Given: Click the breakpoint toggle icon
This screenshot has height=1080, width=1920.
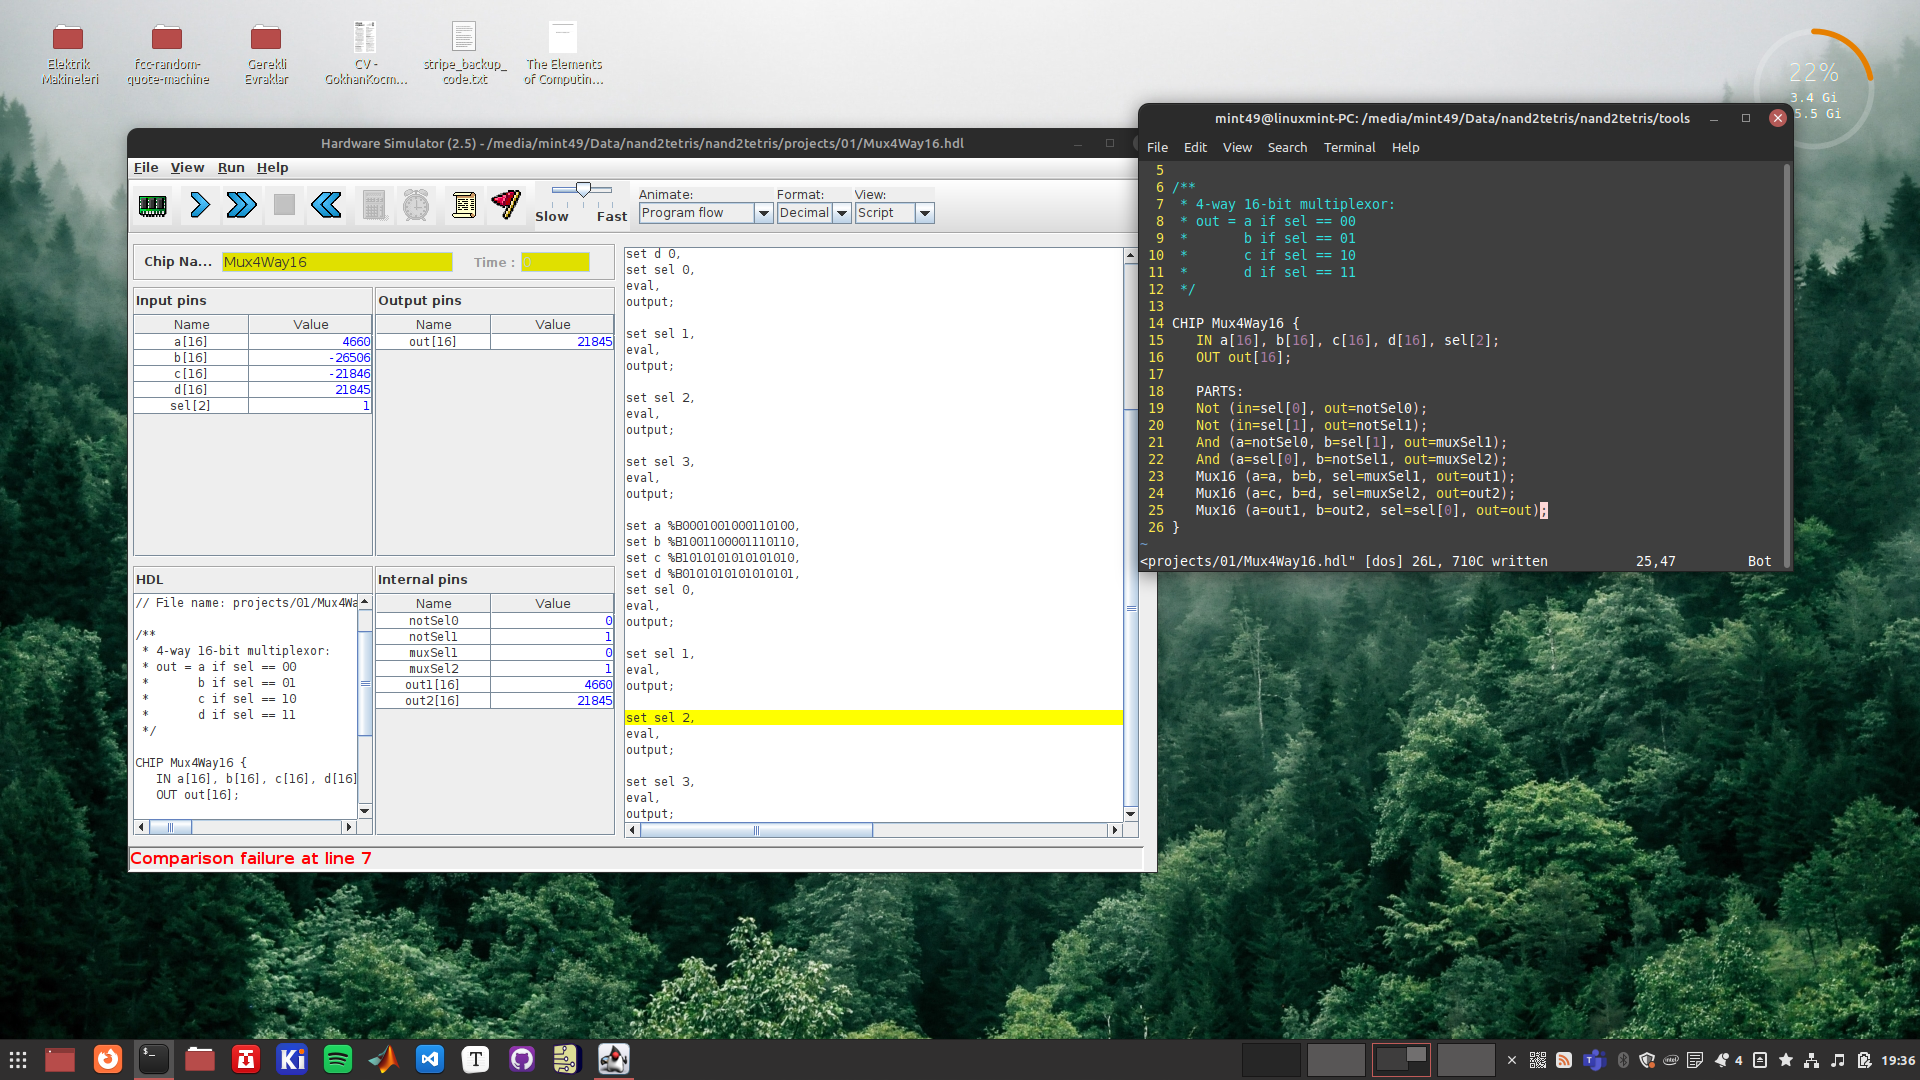Looking at the screenshot, I should pos(505,203).
